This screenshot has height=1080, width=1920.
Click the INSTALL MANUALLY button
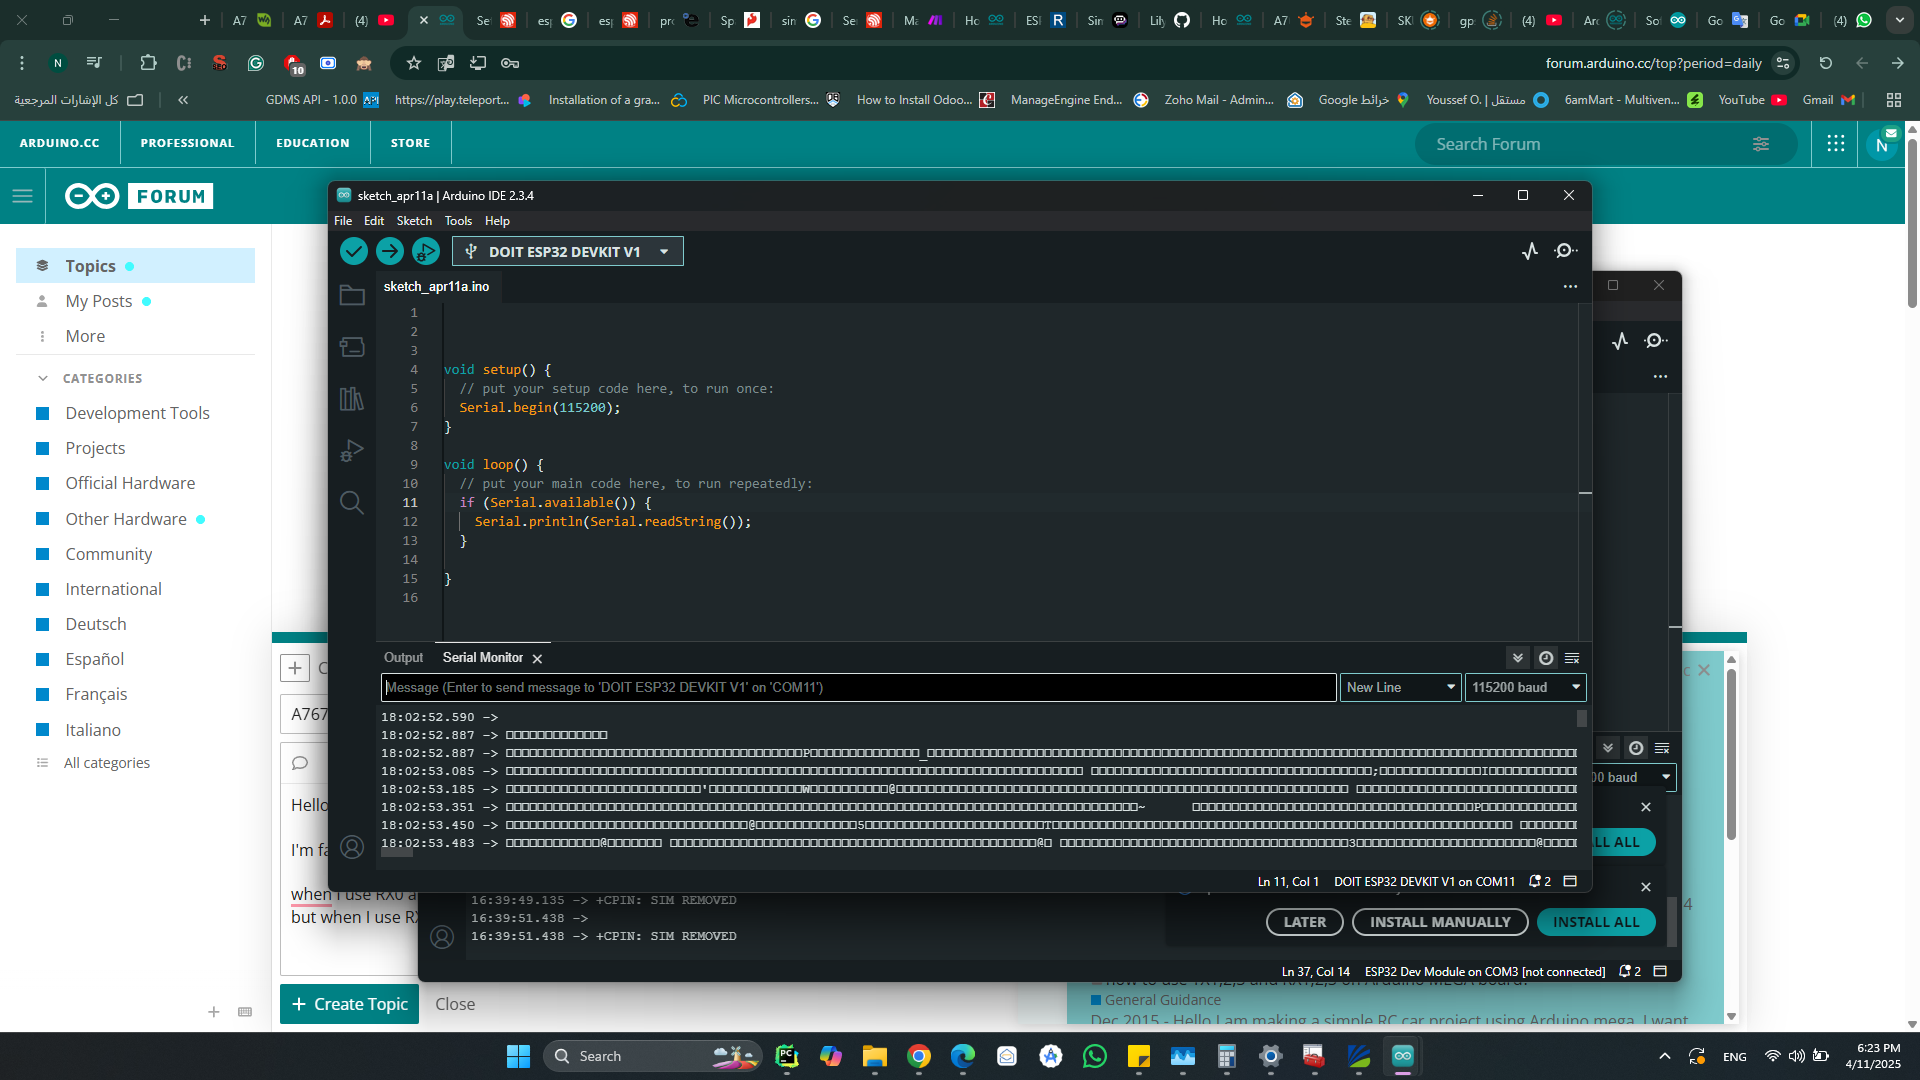click(x=1440, y=922)
